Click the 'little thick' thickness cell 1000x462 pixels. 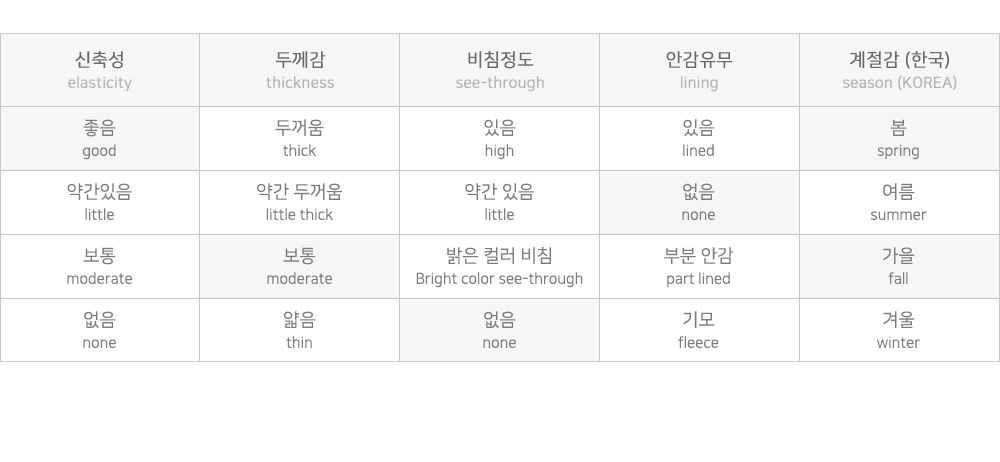[299, 202]
